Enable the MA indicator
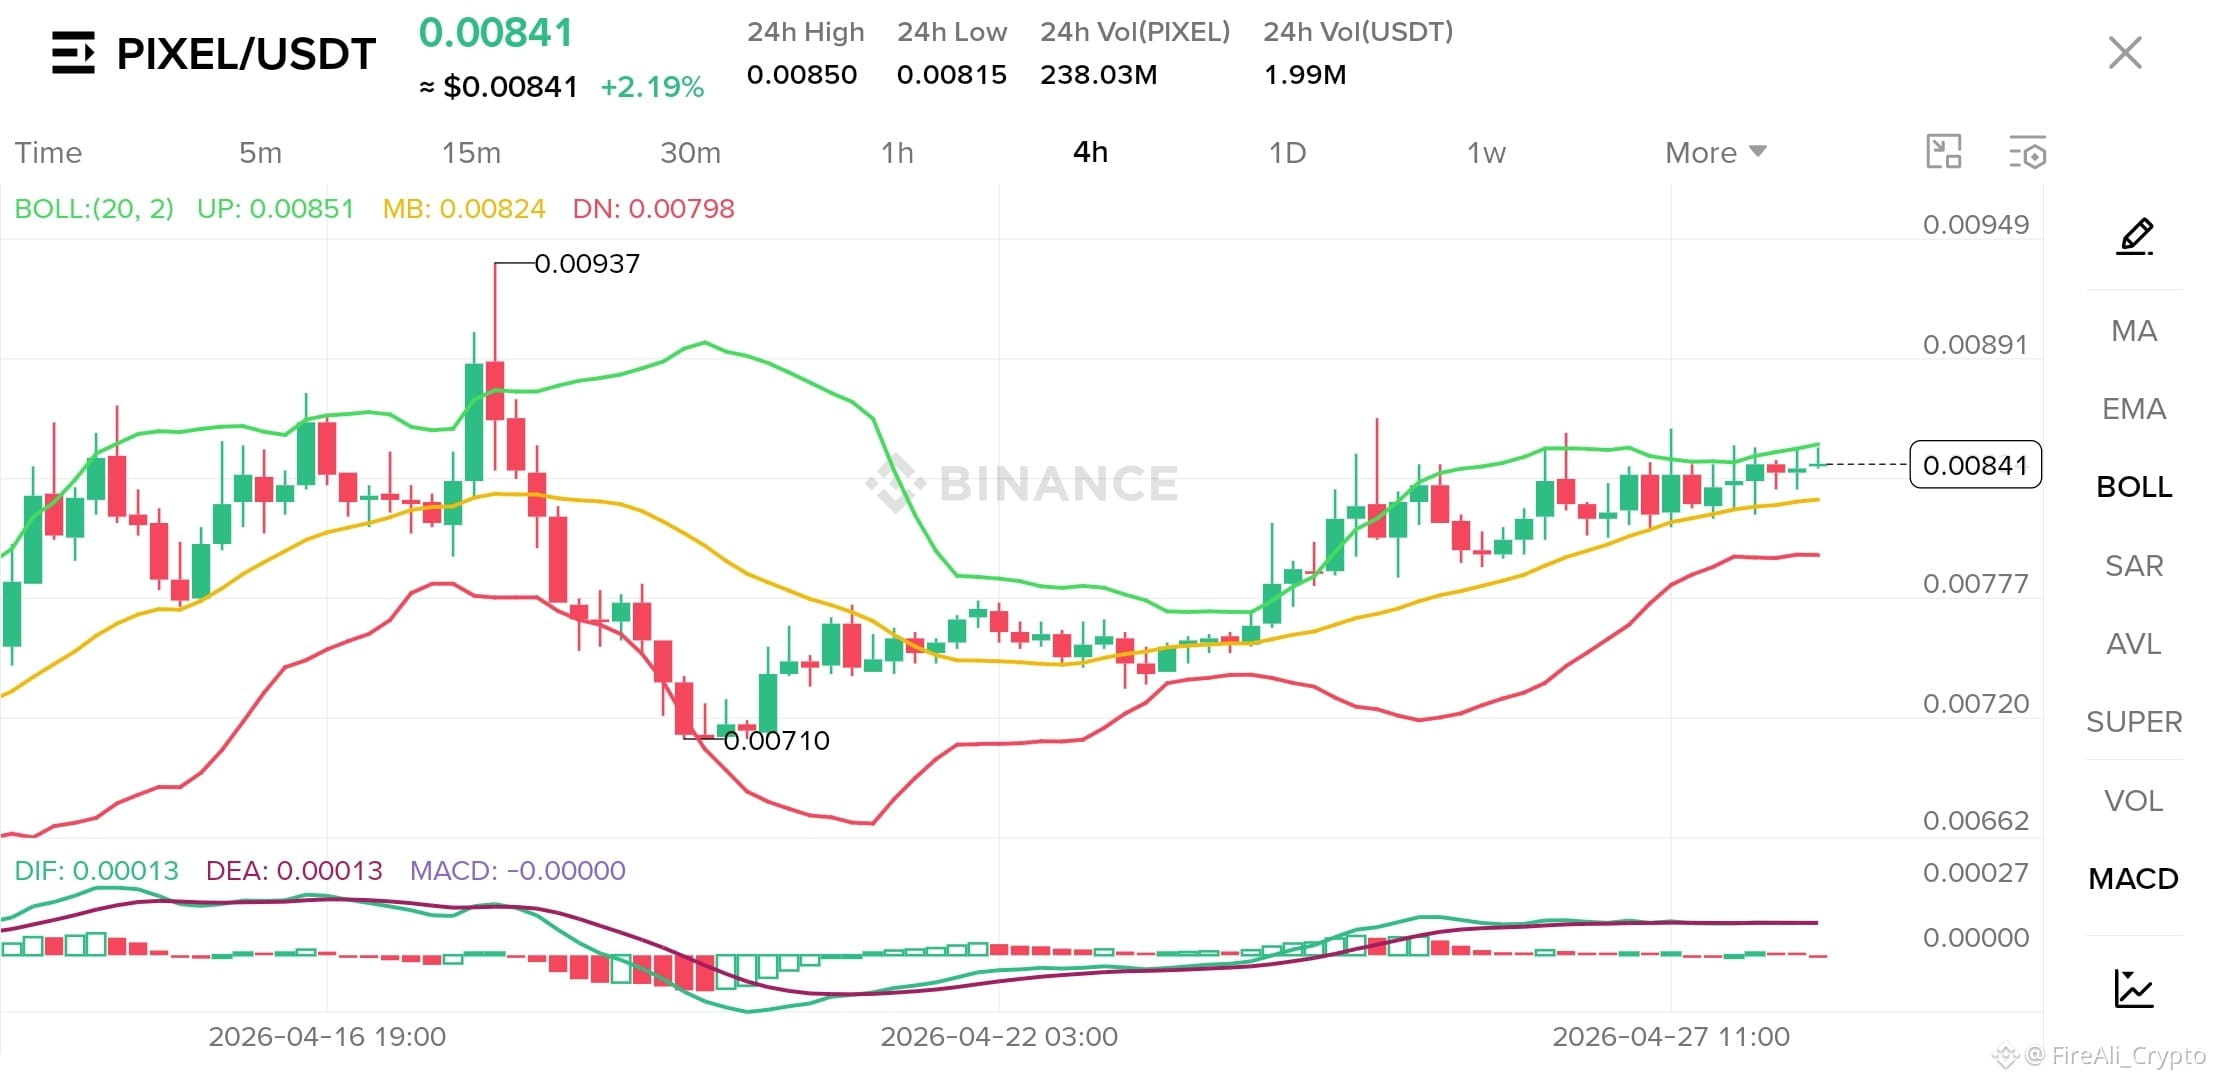2220x1080 pixels. [2134, 330]
